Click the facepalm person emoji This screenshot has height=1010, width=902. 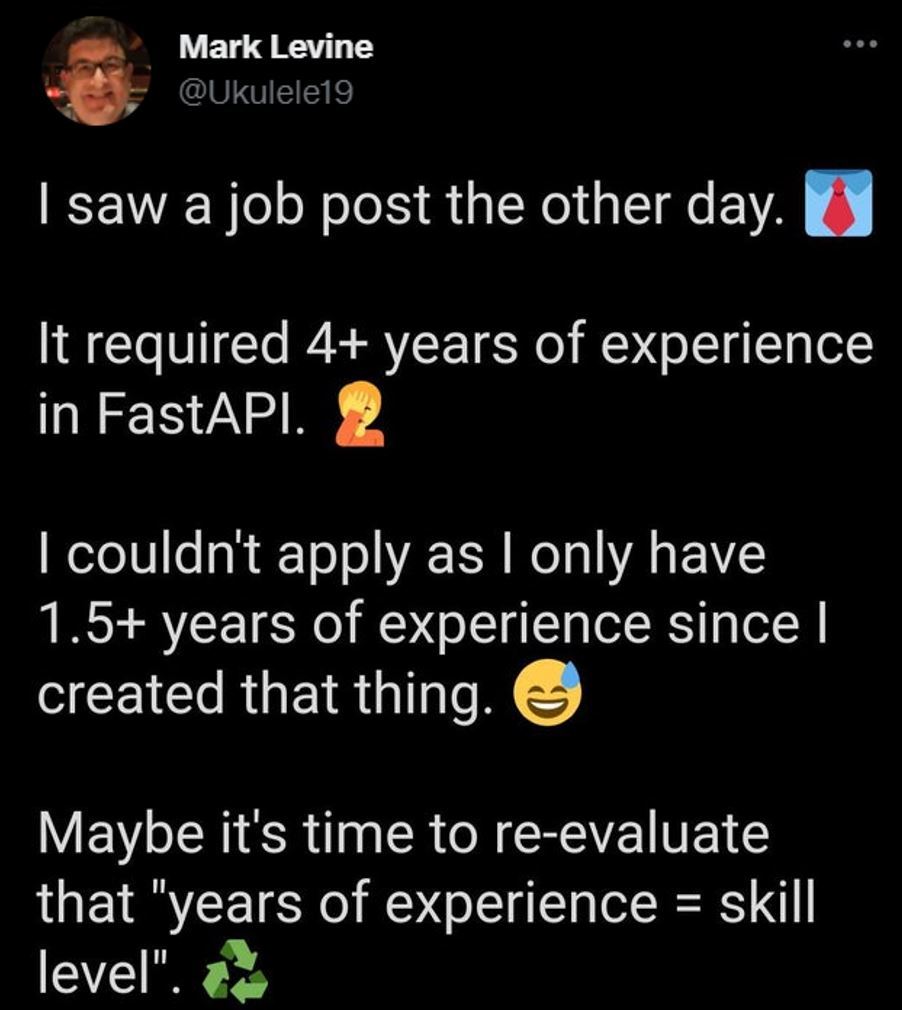[359, 414]
